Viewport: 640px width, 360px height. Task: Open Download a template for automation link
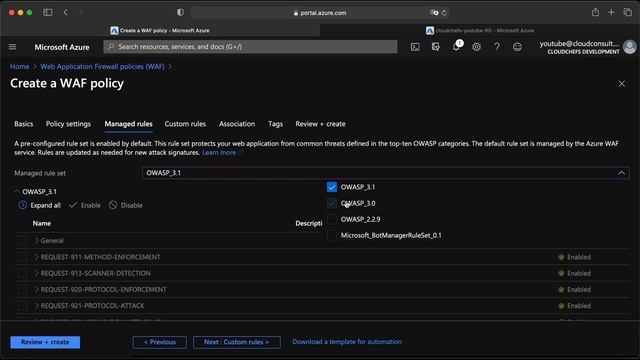tap(347, 342)
